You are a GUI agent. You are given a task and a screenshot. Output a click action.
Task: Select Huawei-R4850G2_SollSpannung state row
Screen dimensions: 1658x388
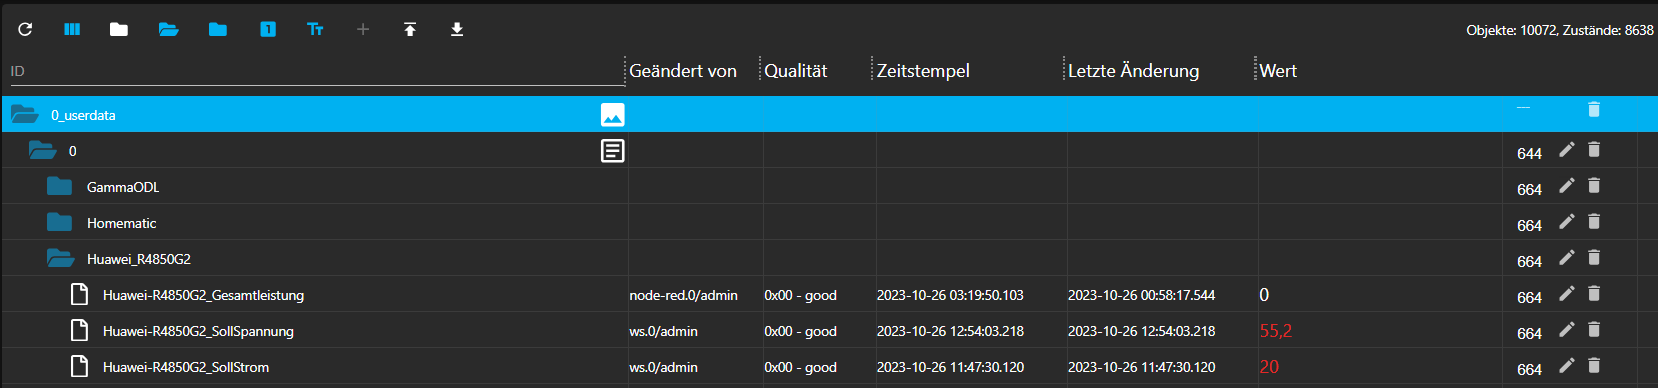tap(829, 330)
